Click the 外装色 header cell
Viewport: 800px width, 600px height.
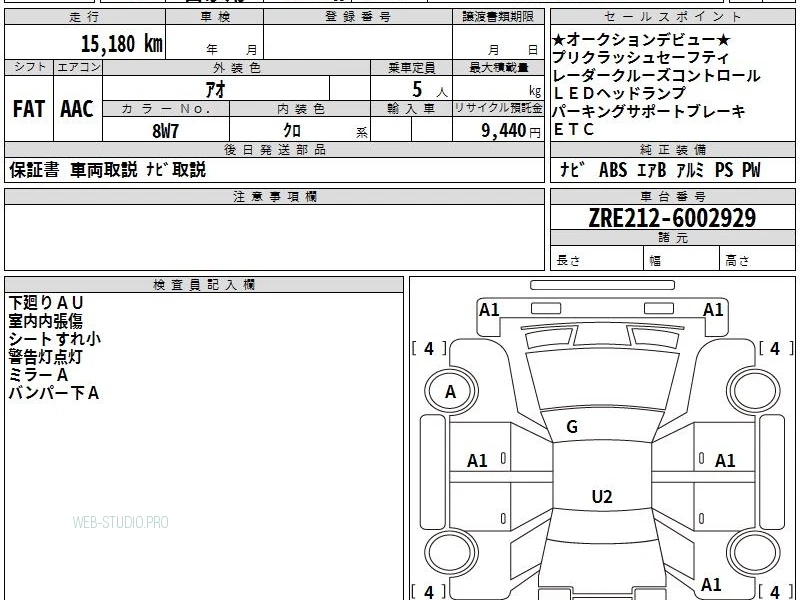237,67
